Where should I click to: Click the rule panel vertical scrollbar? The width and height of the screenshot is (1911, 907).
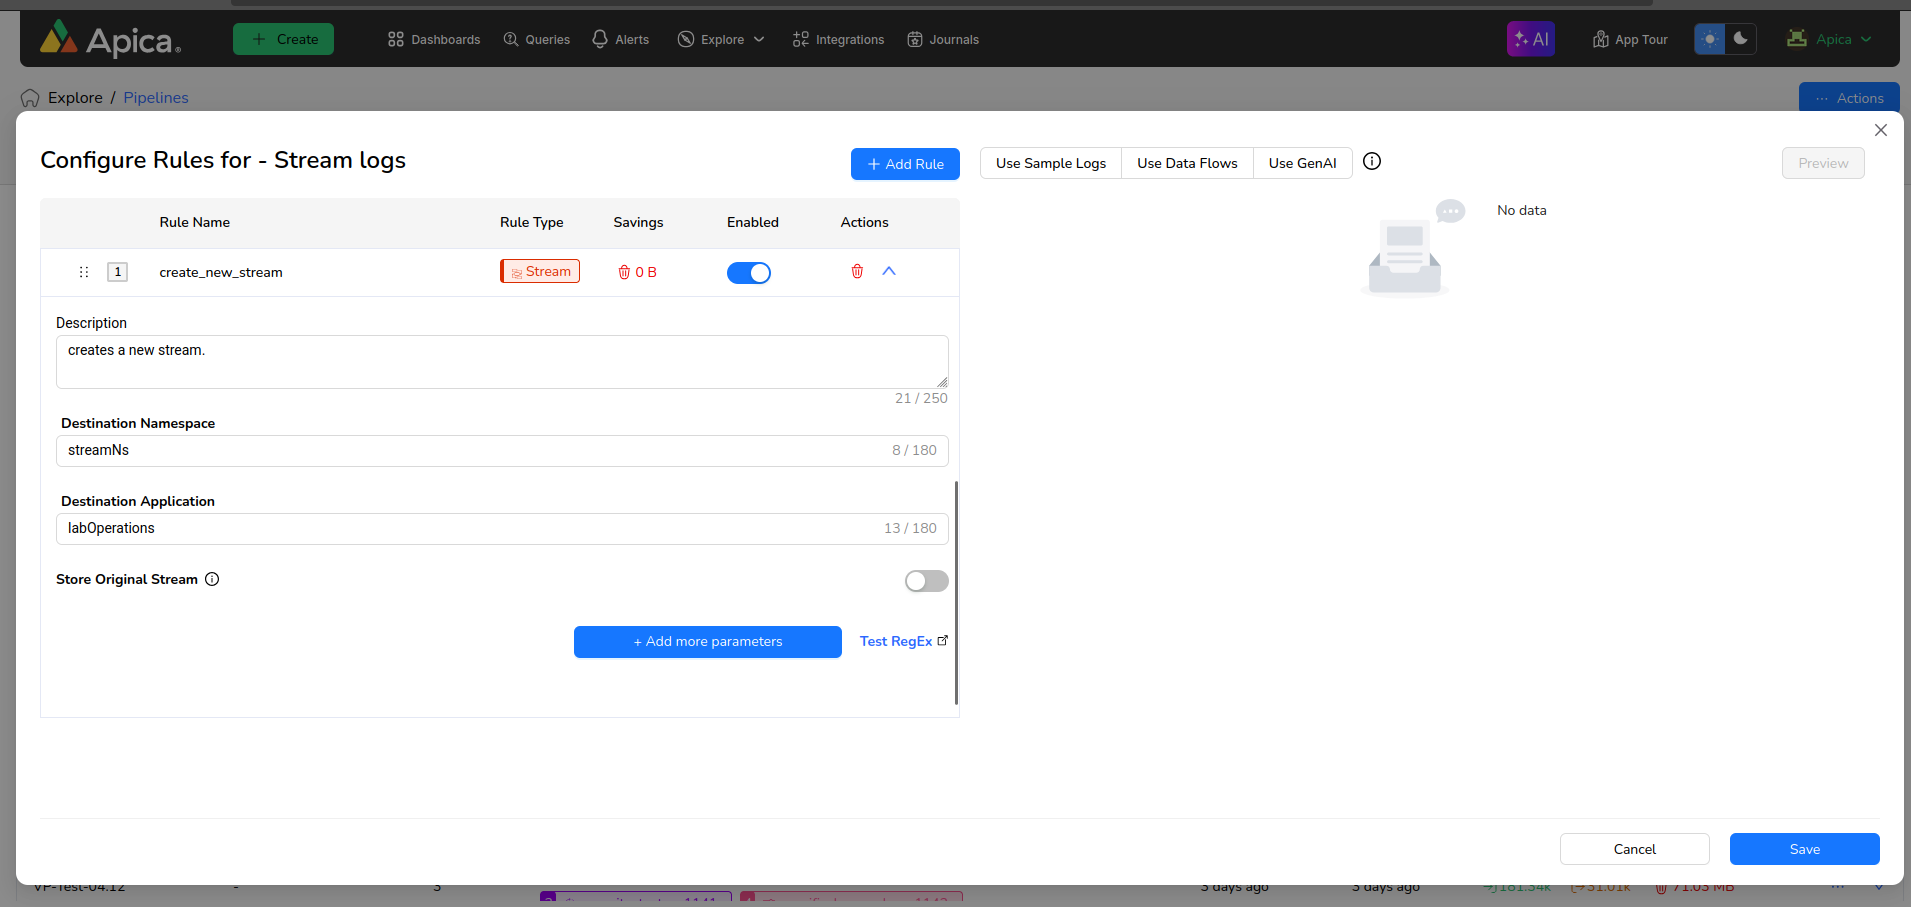[x=956, y=592]
